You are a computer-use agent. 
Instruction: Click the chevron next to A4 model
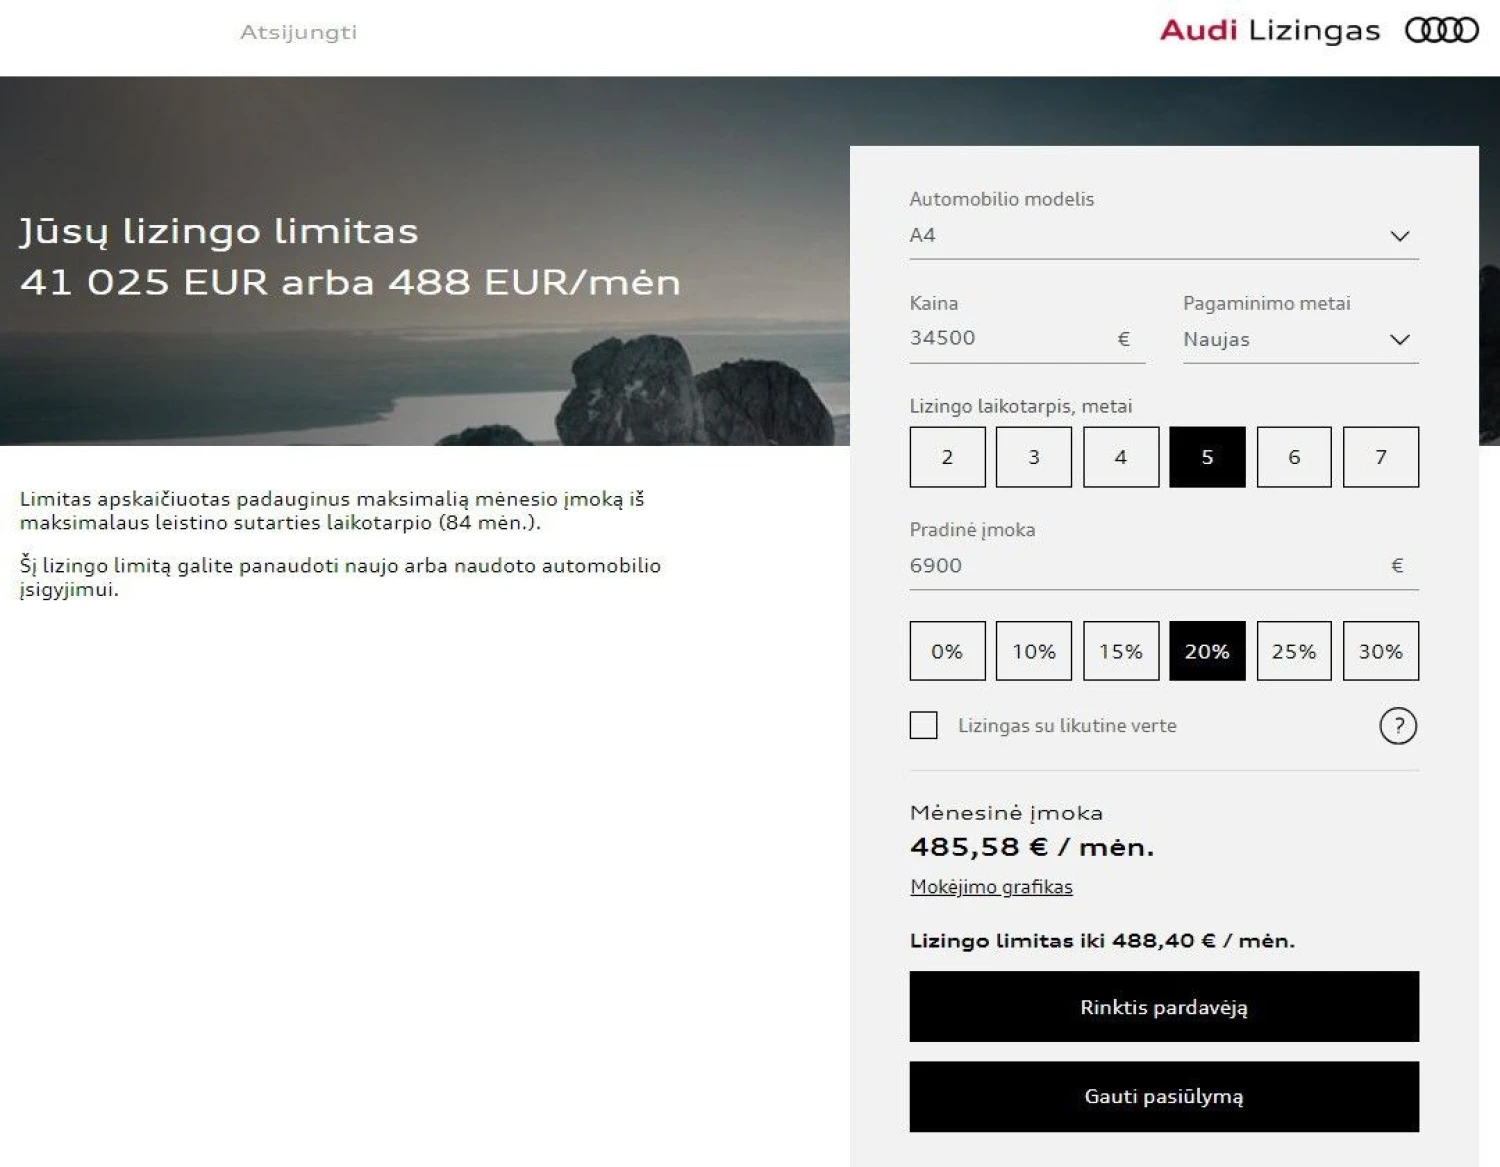1399,236
